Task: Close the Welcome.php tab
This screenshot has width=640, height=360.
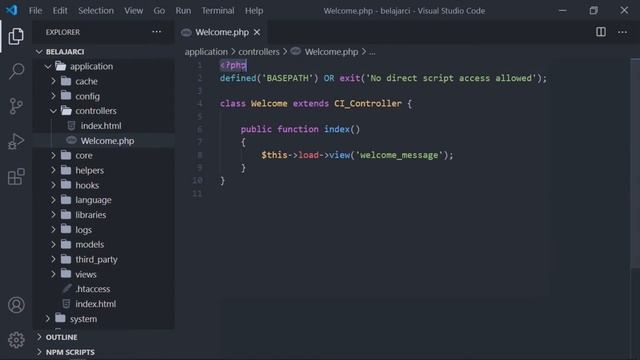Action: [x=257, y=32]
